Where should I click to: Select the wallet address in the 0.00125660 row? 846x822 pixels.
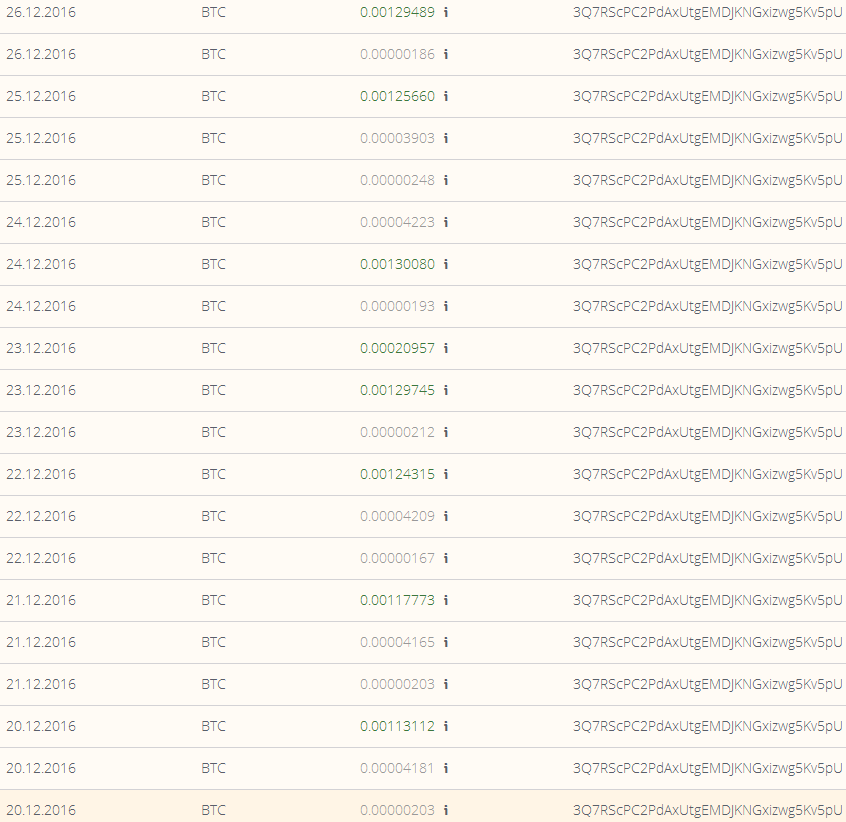pyautogui.click(x=707, y=97)
